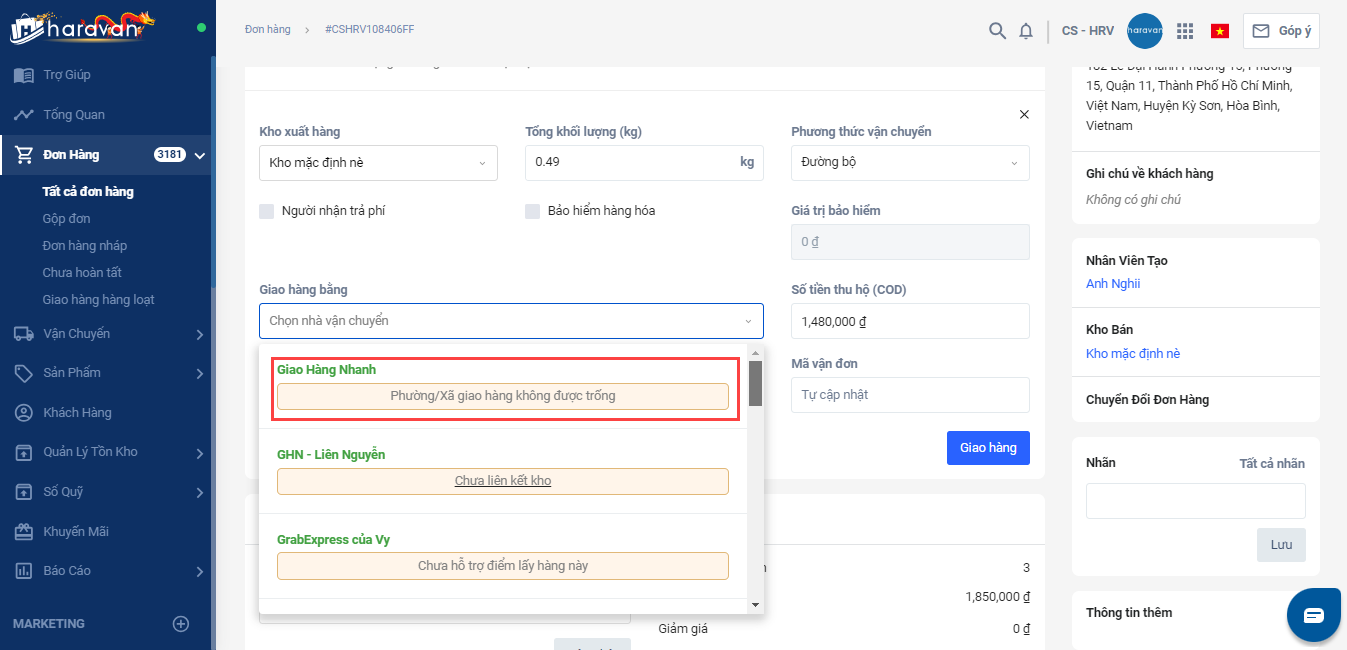
Task: Click the Kho mặc định nè link
Action: 1133,354
